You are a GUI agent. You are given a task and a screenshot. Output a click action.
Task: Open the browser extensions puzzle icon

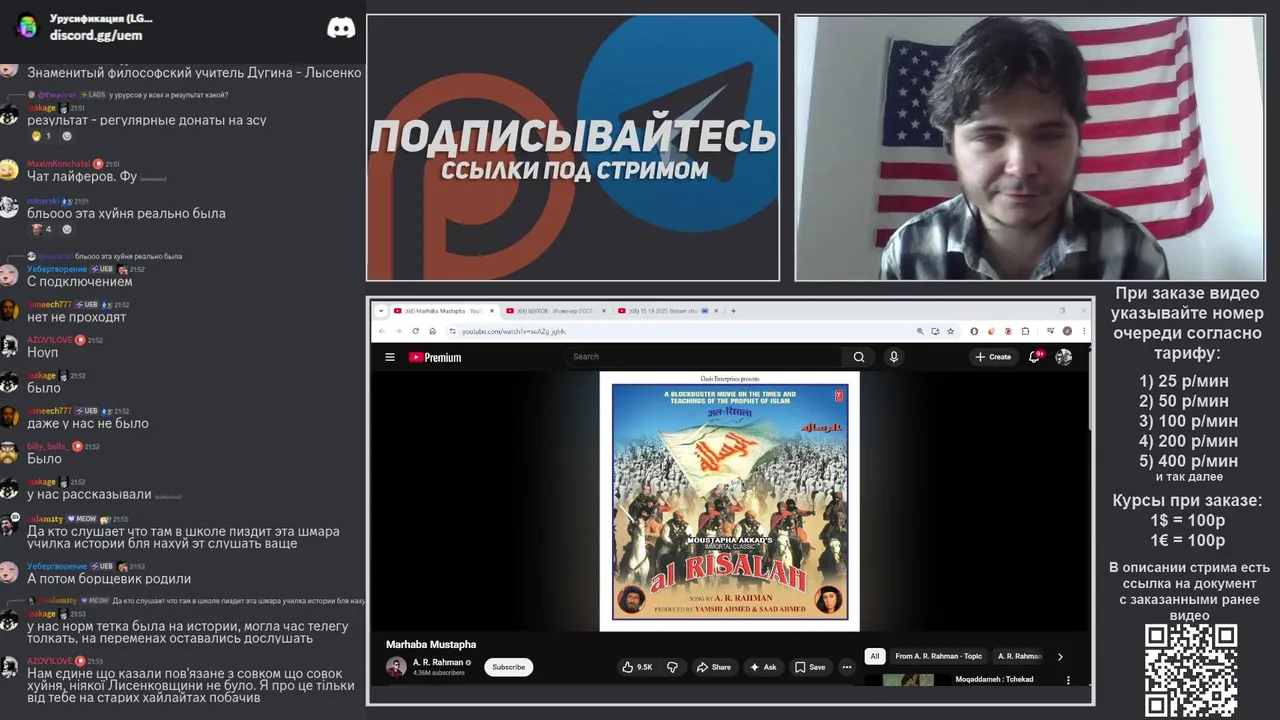tap(1025, 331)
